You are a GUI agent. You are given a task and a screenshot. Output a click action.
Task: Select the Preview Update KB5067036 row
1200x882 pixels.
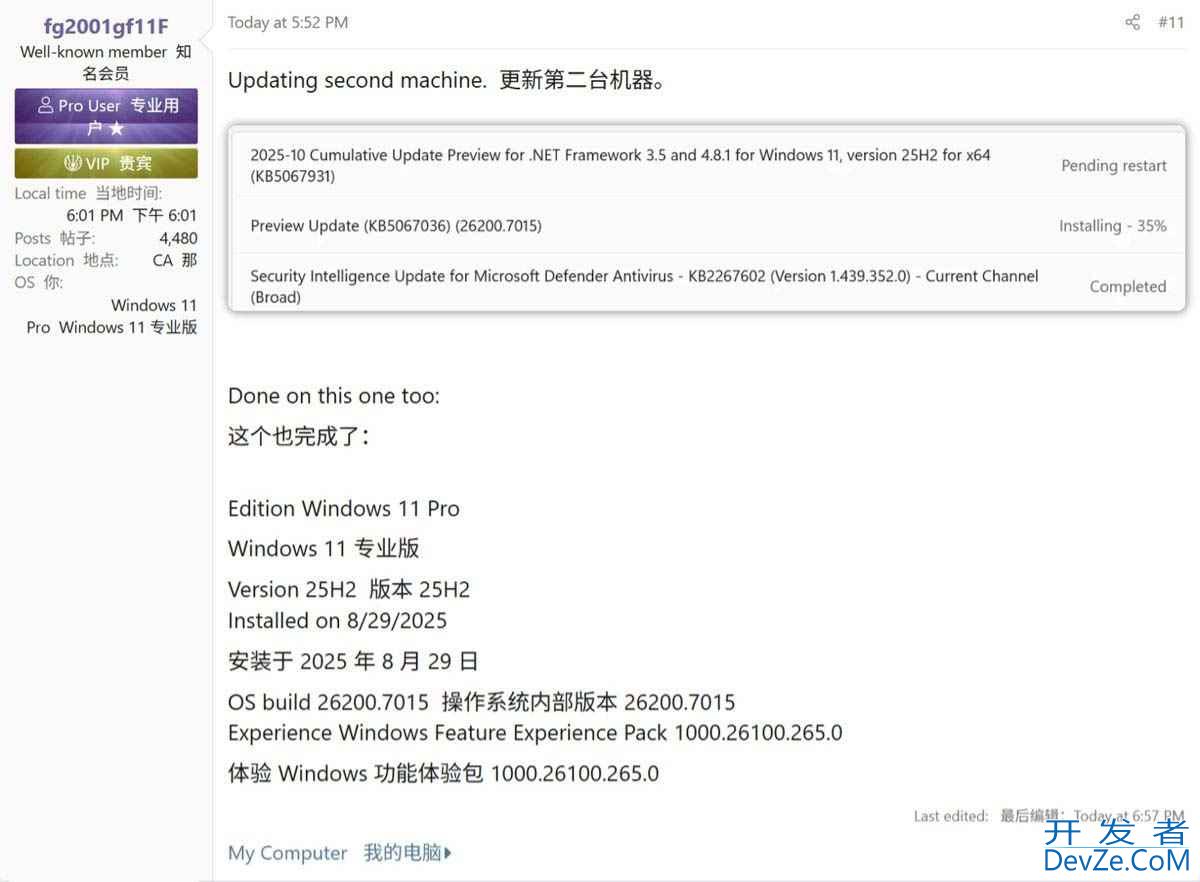tap(707, 226)
